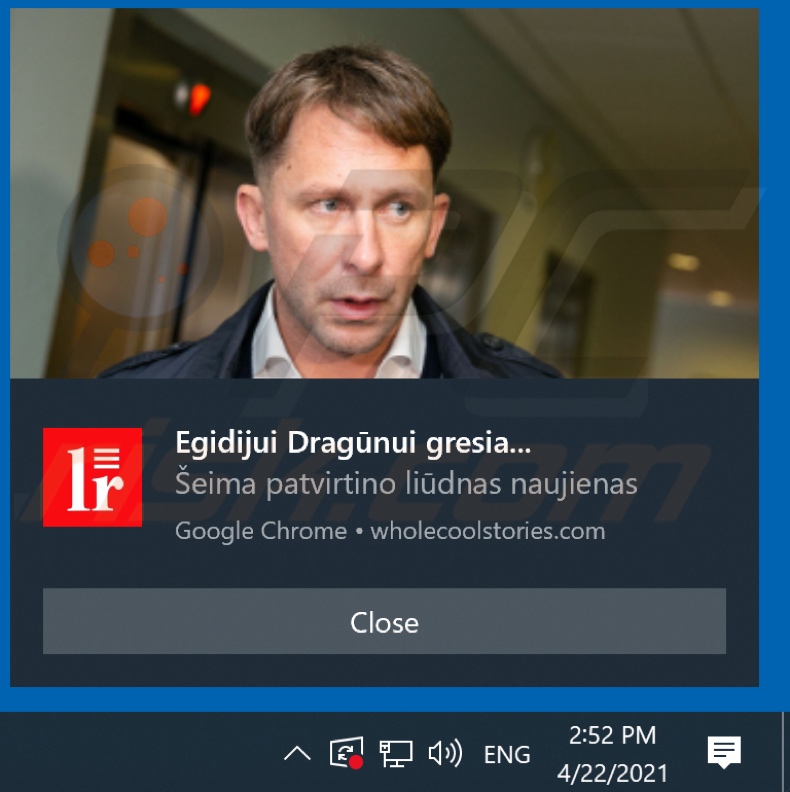Click the red dot badge on sync icon

tap(356, 762)
